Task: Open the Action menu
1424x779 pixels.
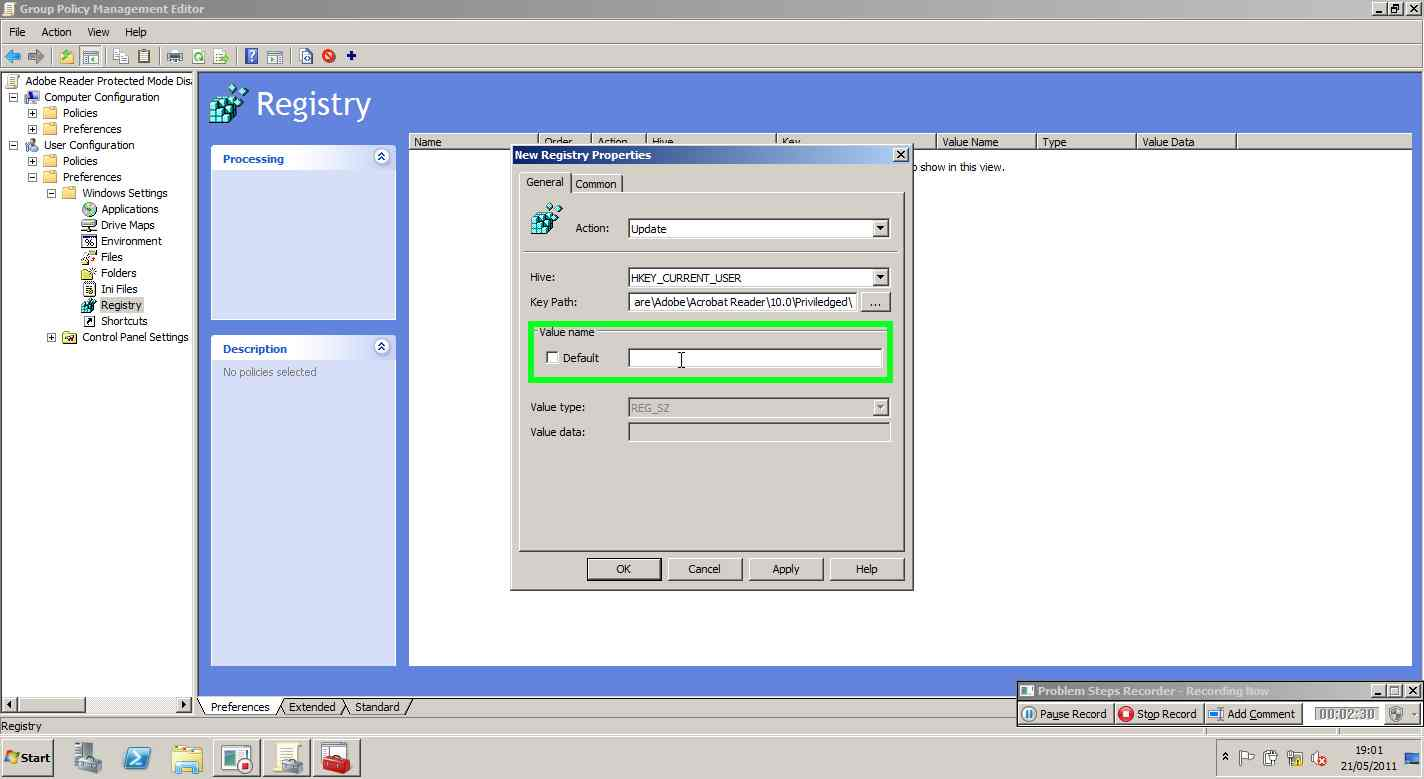Action: (56, 32)
